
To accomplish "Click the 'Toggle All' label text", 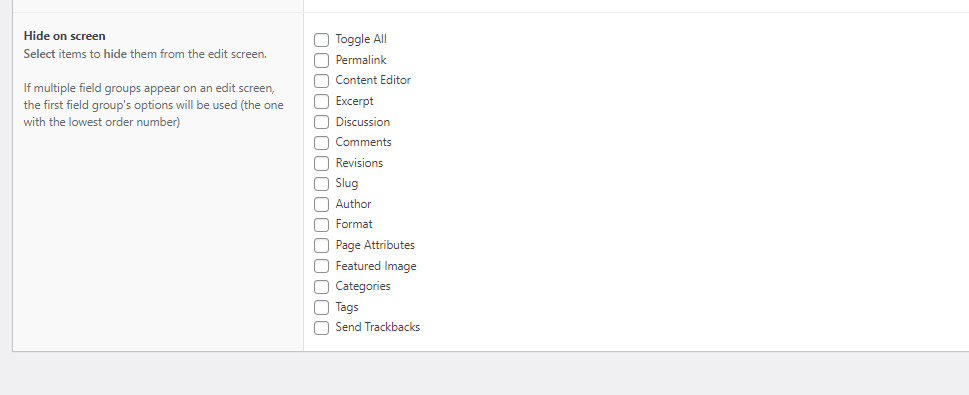I will 361,39.
